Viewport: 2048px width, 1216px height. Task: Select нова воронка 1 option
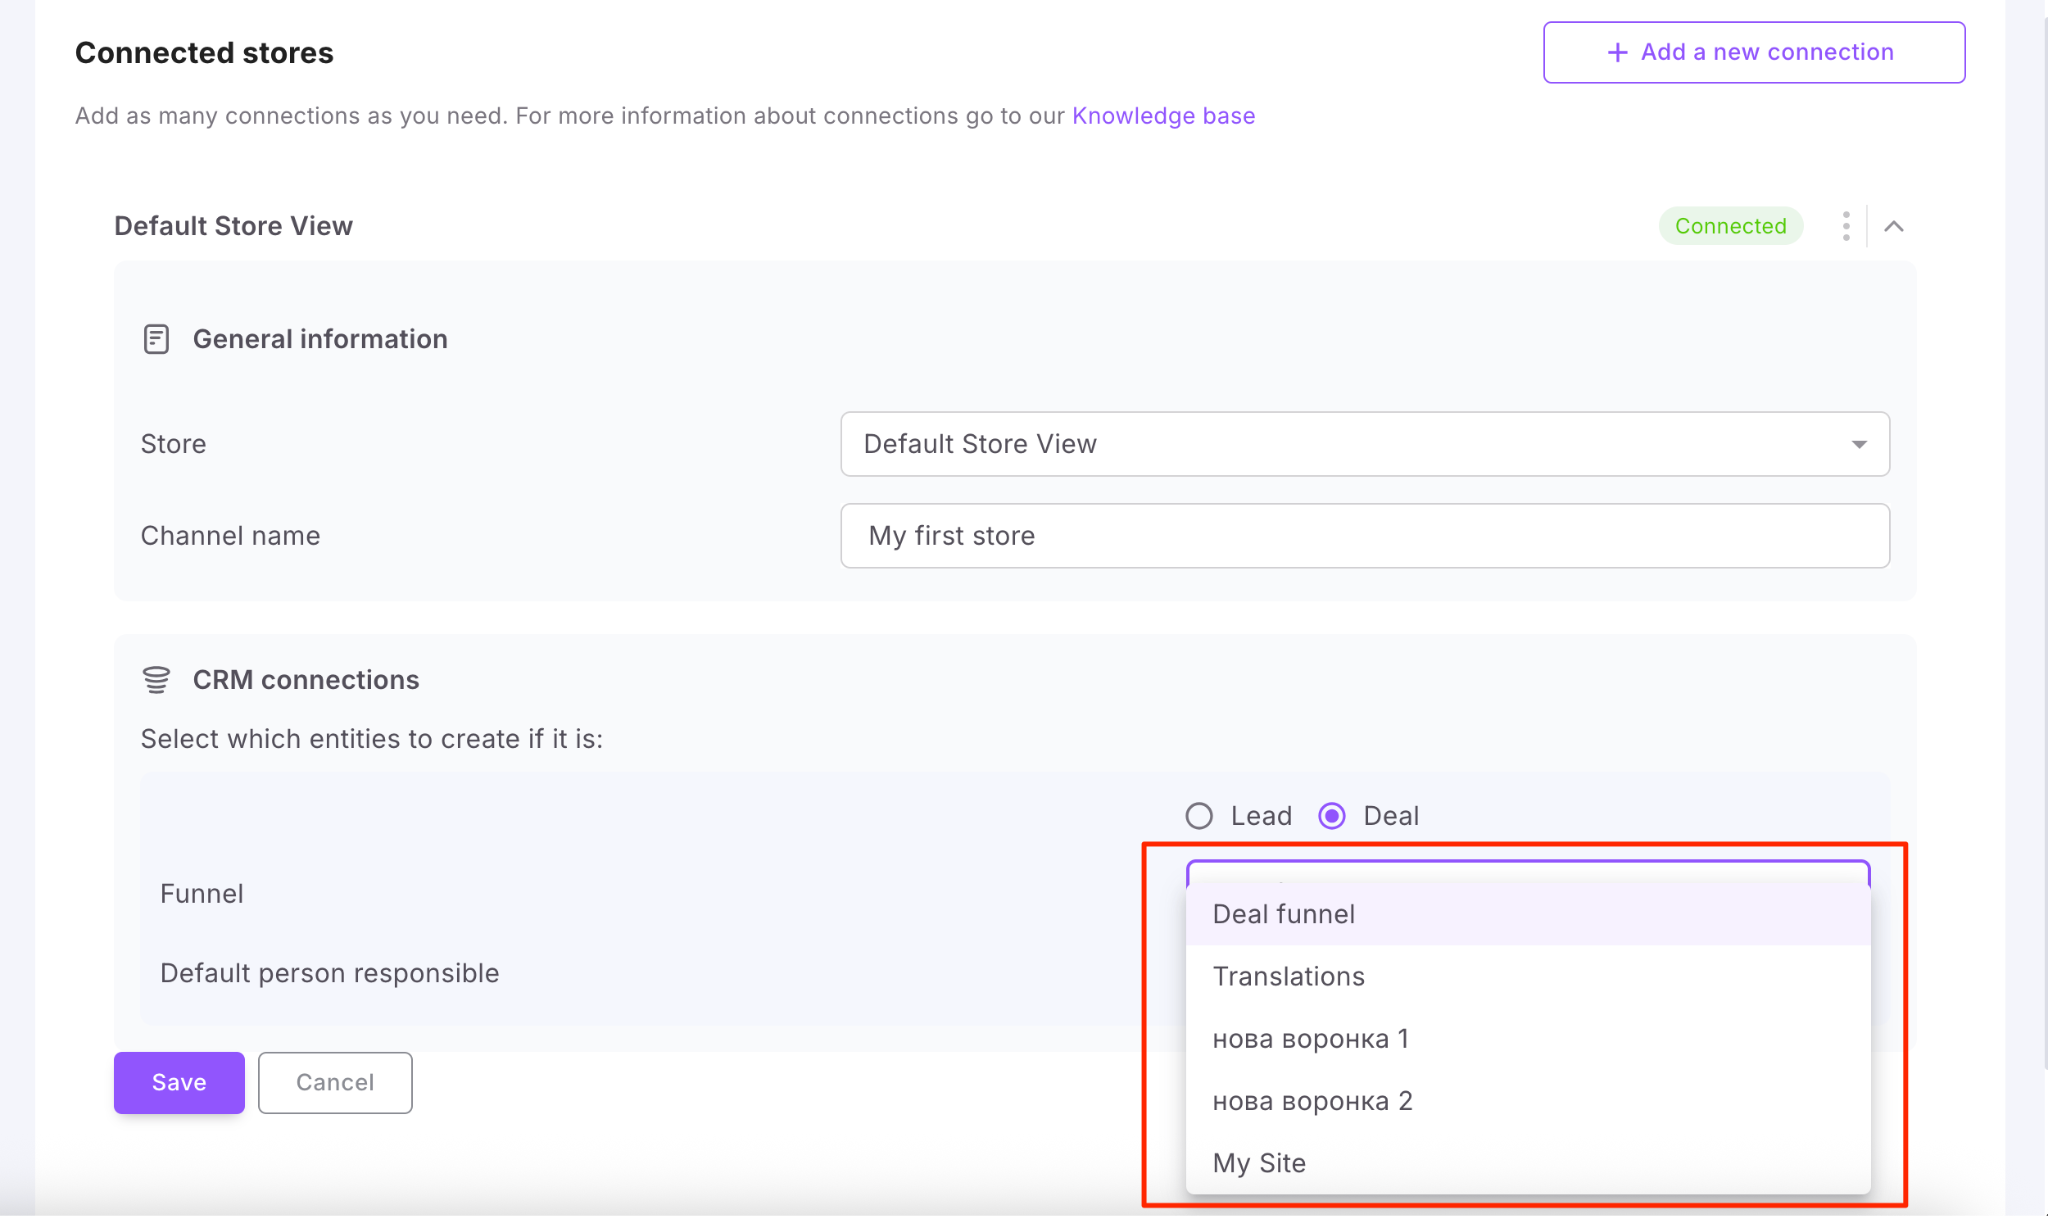(1310, 1039)
